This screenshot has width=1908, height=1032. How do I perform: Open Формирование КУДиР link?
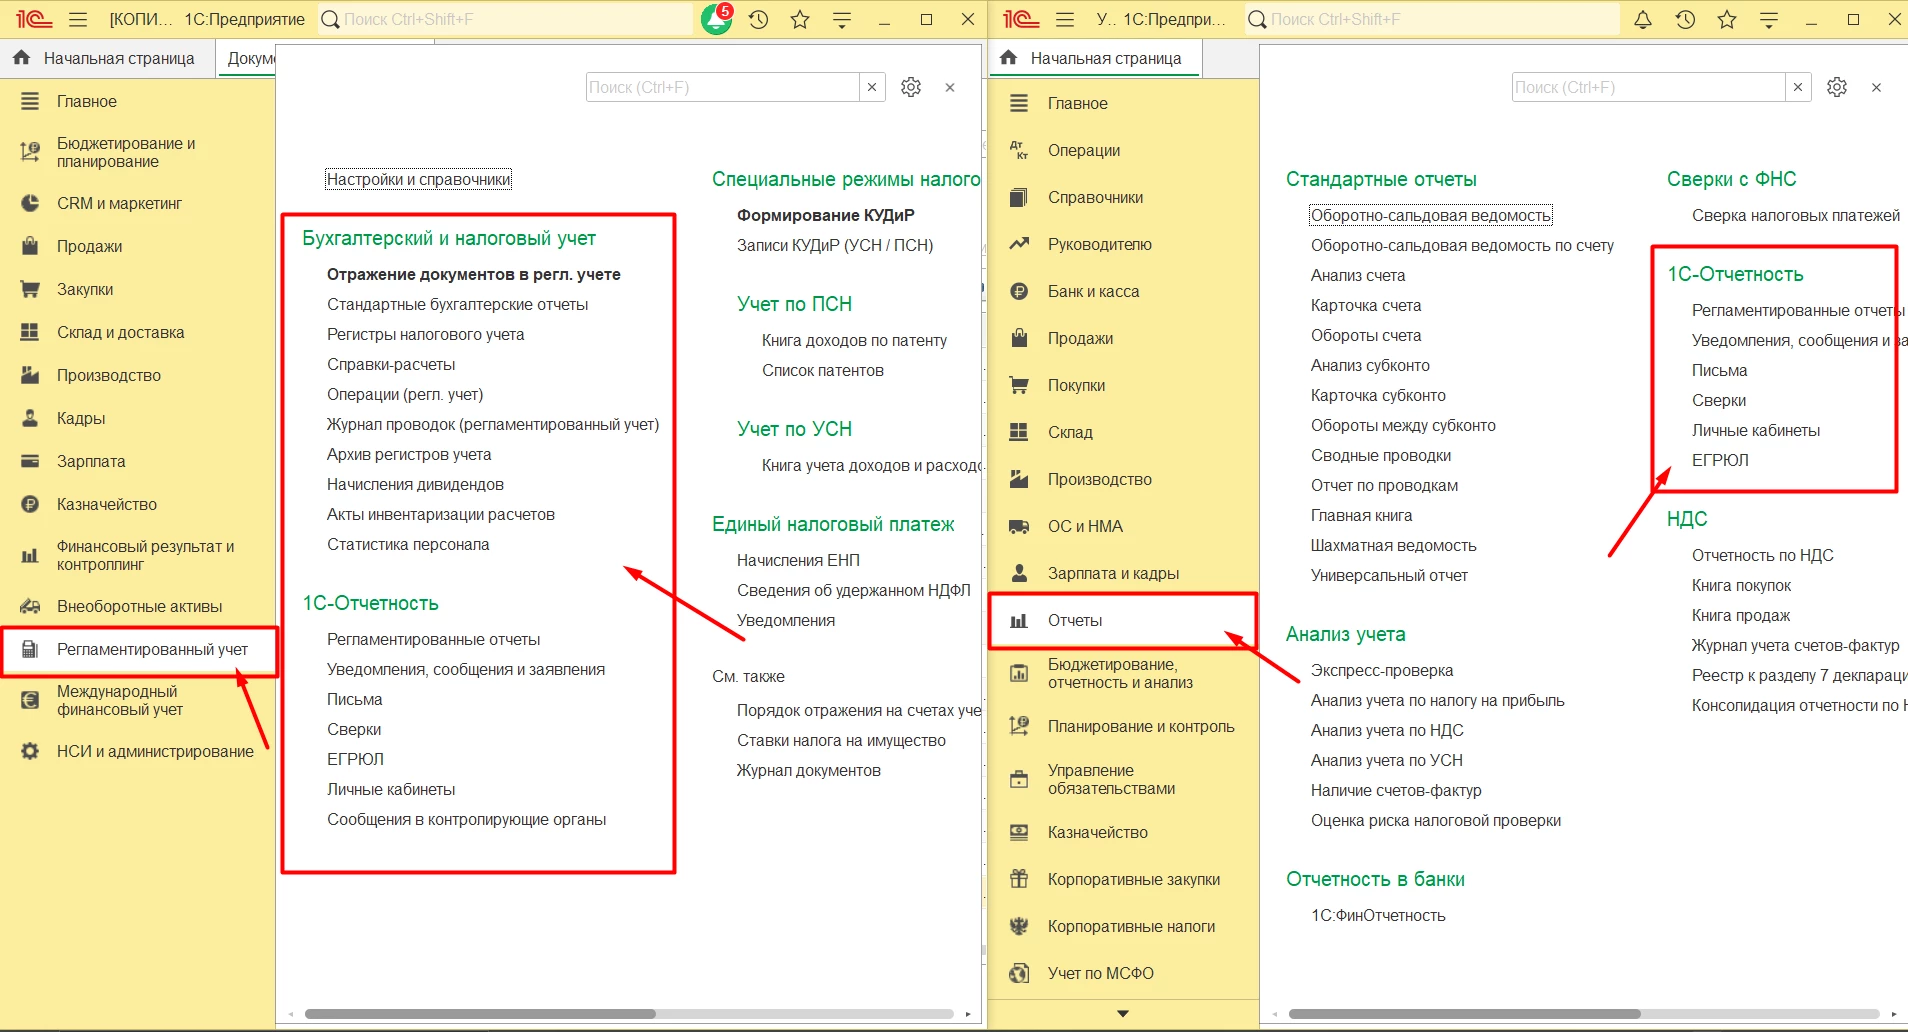click(826, 215)
